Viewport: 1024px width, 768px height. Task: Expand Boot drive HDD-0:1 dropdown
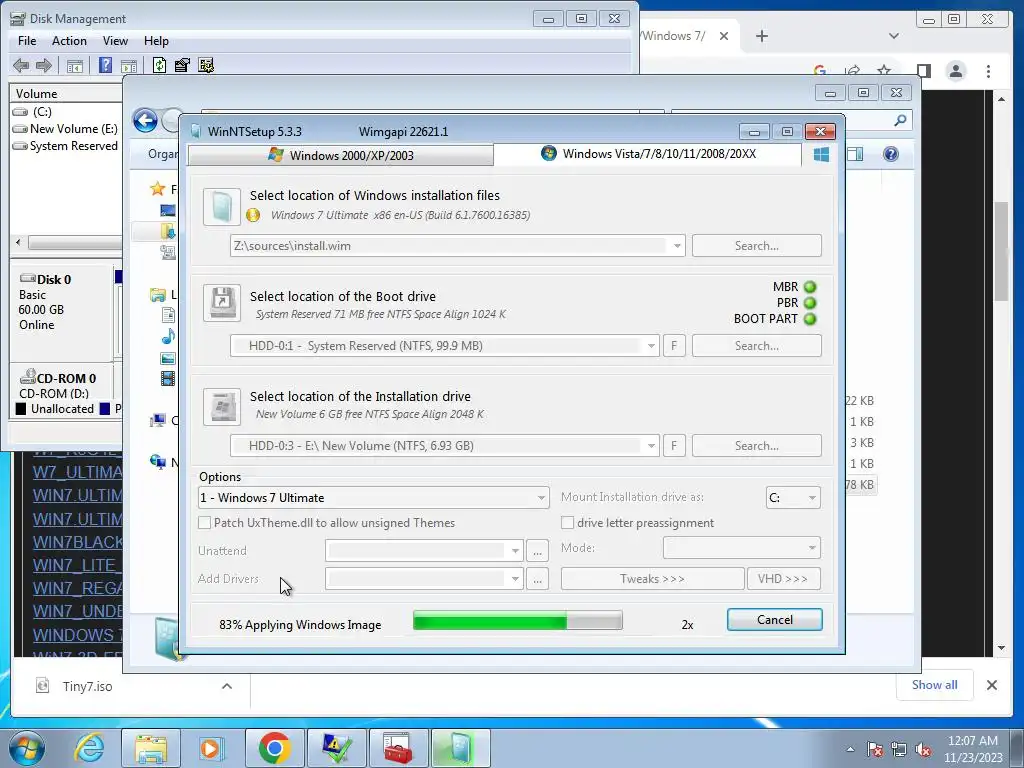(650, 346)
